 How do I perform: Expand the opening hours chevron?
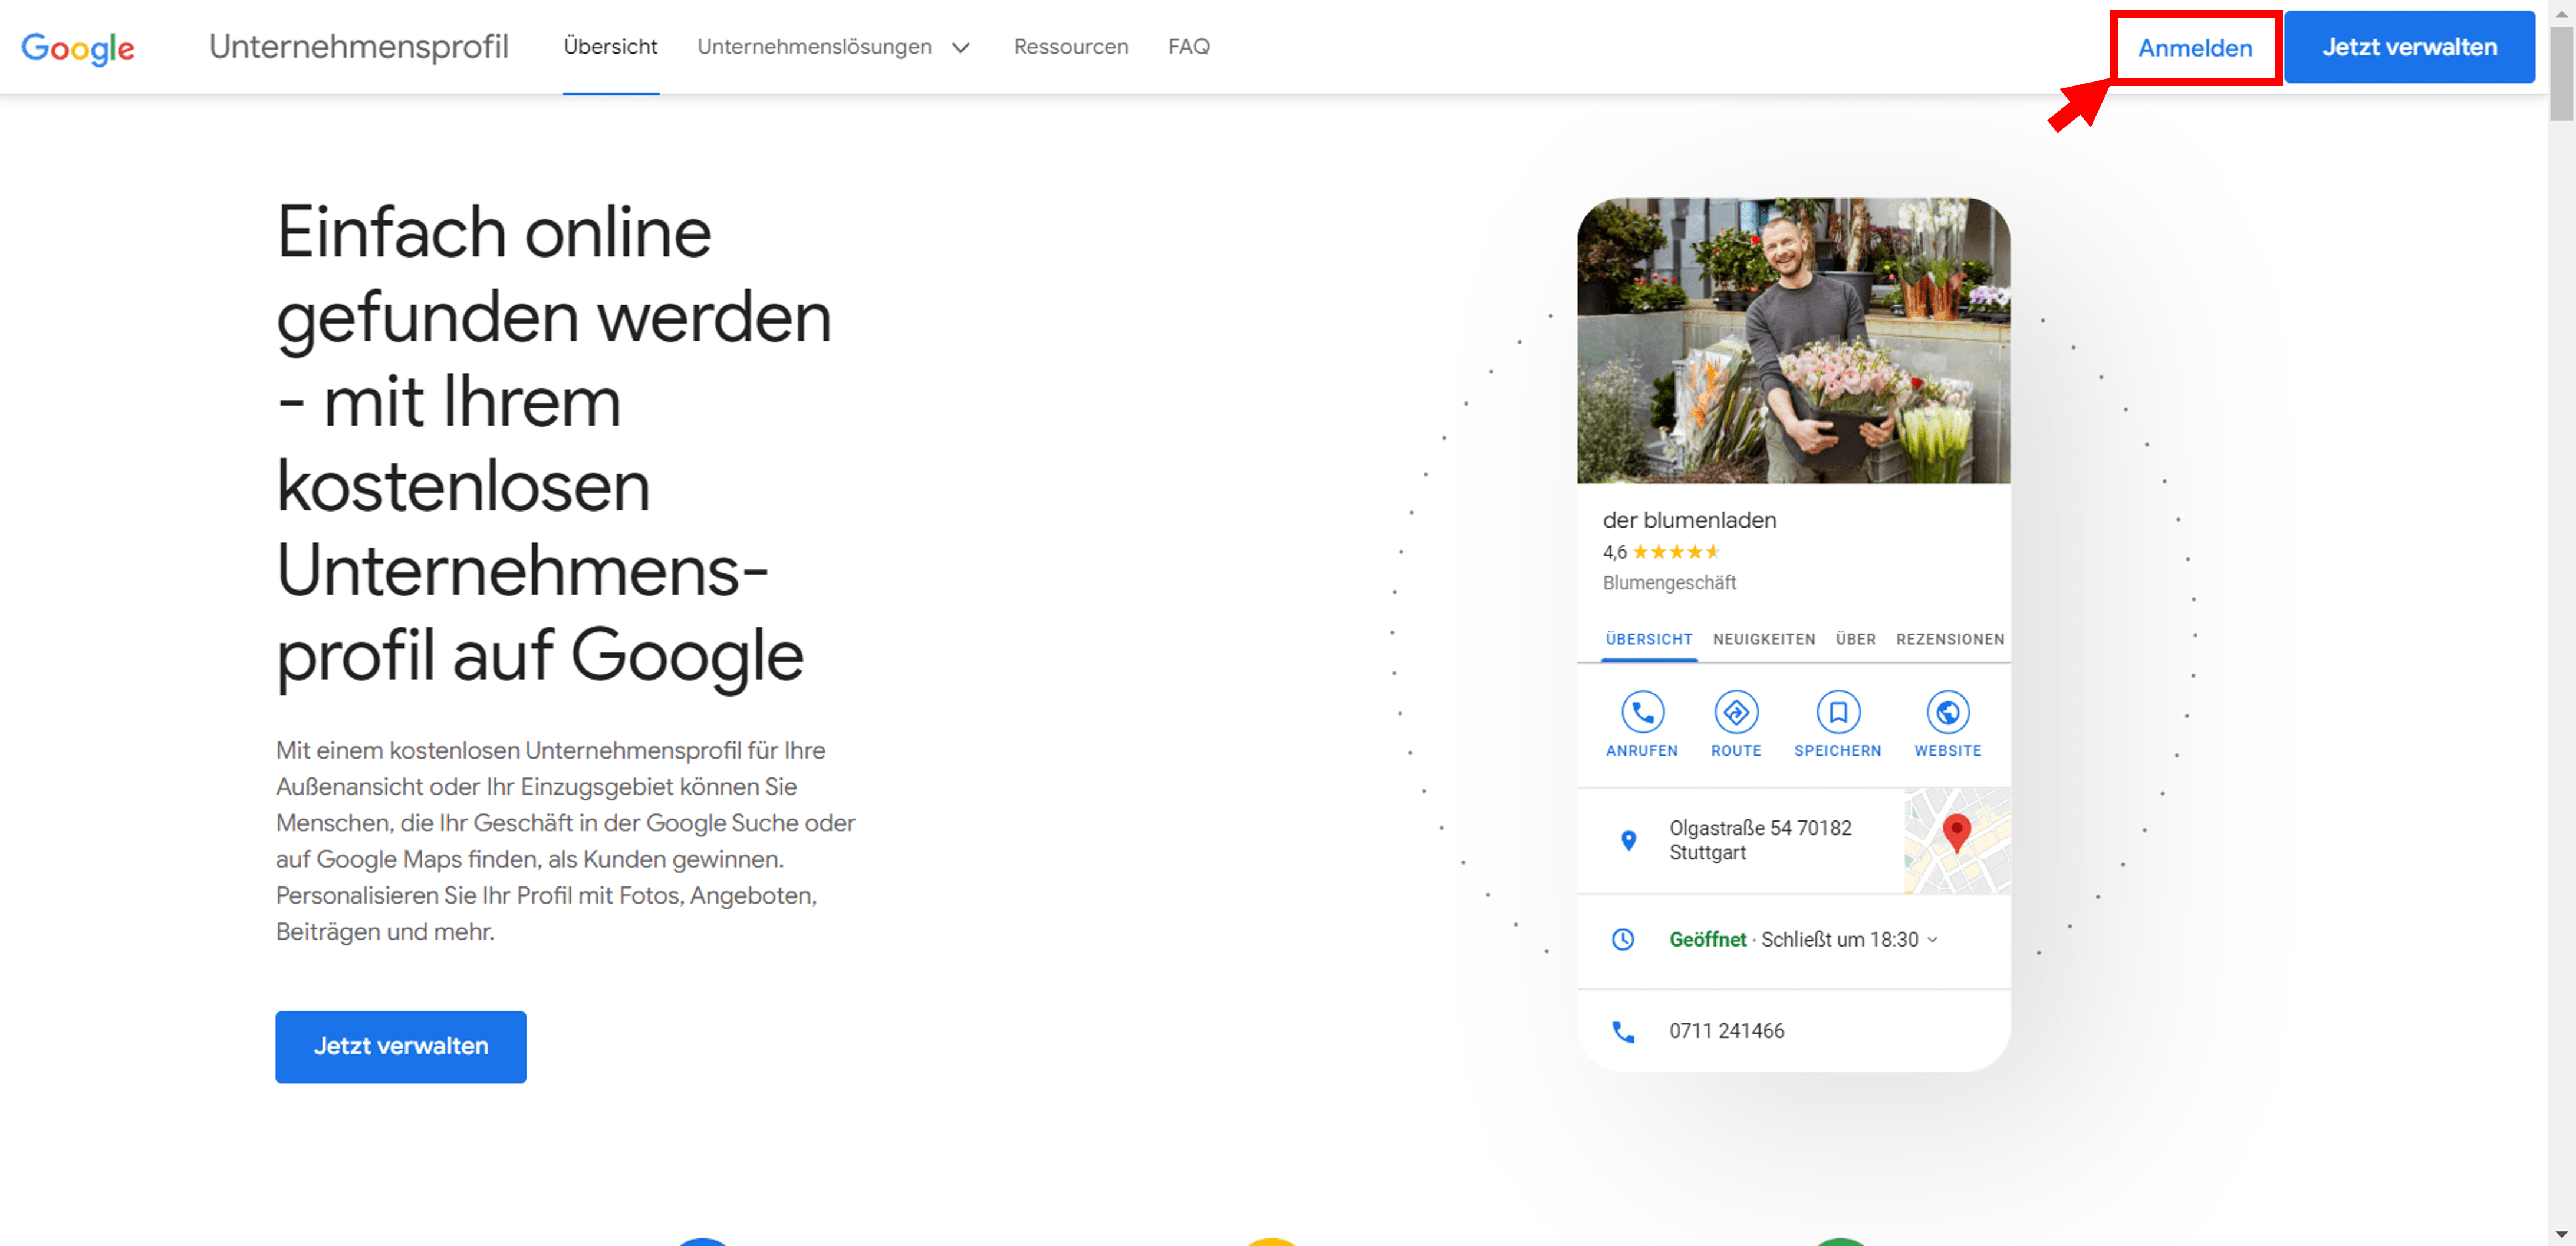coord(1932,939)
